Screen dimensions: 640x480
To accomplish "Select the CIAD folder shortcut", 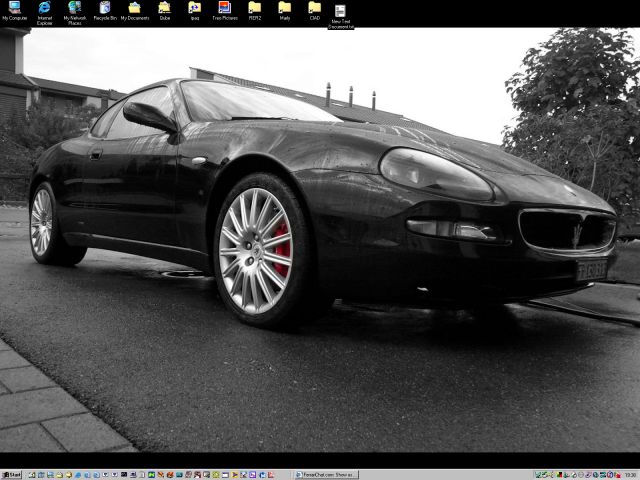I will click(x=314, y=11).
